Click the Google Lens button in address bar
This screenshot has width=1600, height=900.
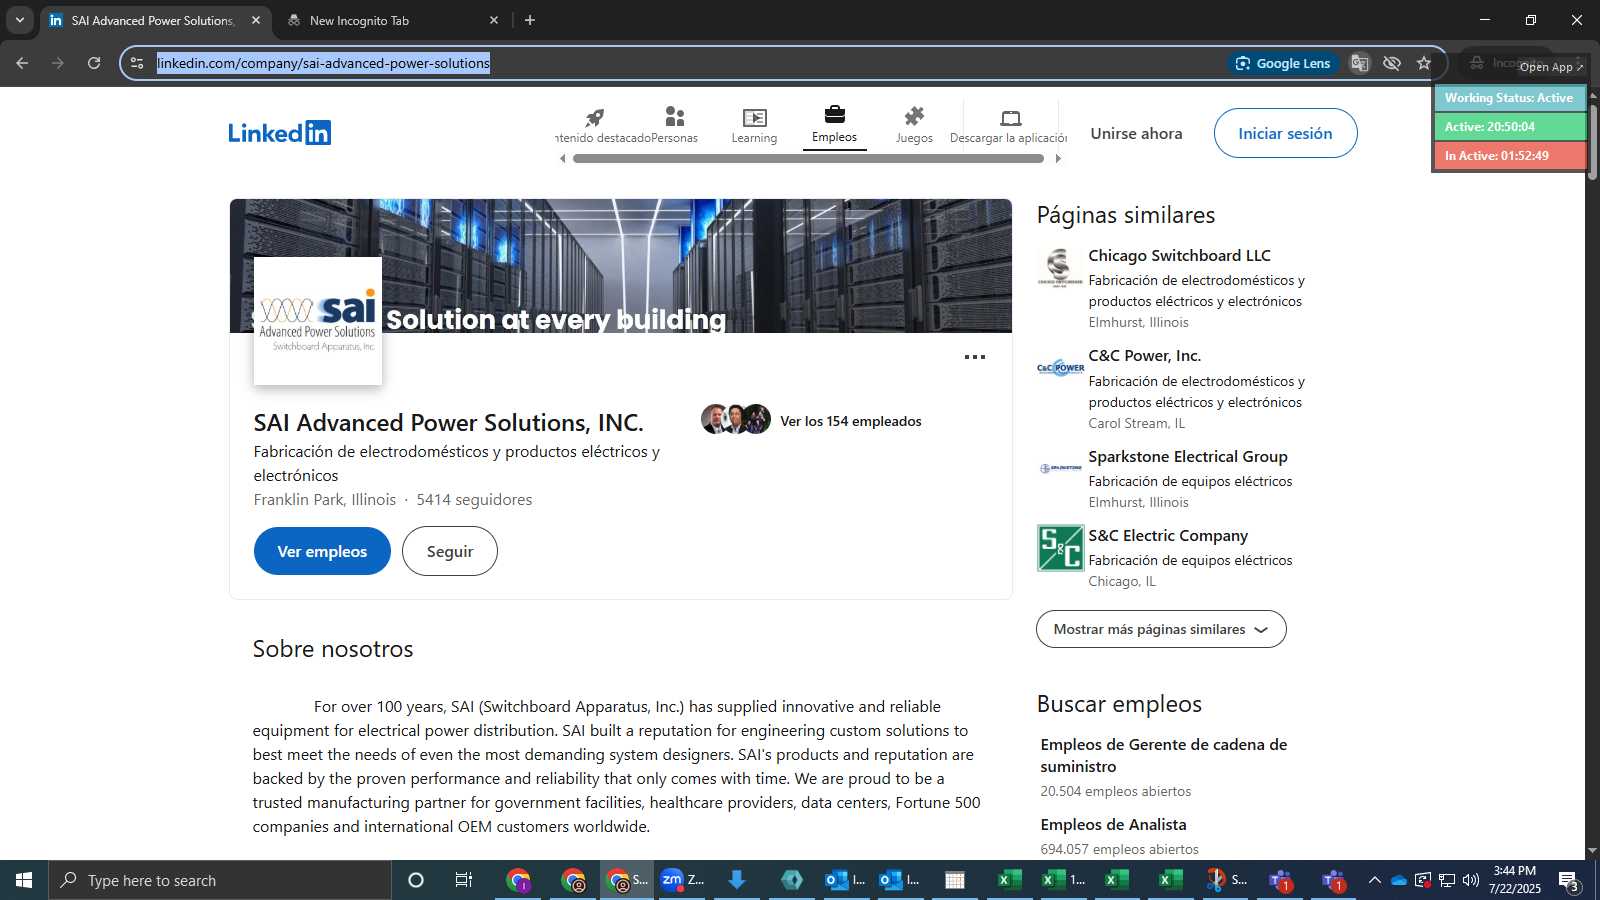tap(1283, 63)
